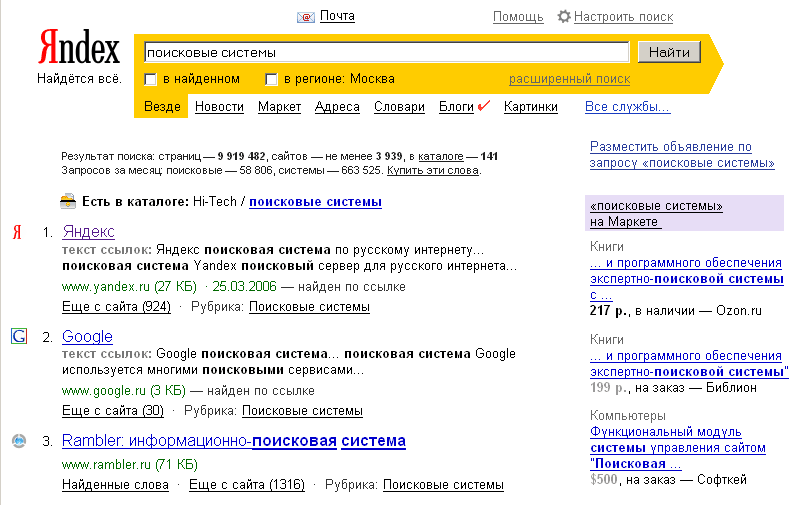Open the Почта link

click(x=337, y=16)
